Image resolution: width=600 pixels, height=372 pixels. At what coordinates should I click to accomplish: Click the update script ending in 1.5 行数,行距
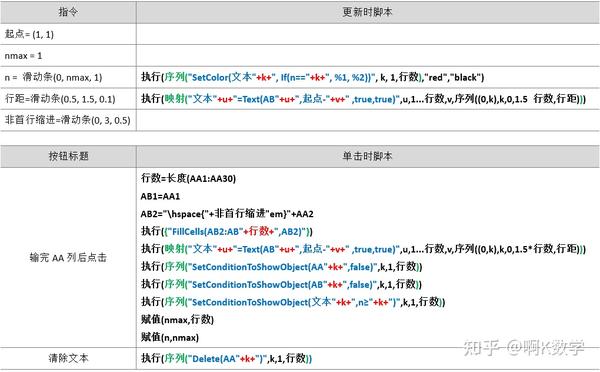tap(363, 99)
